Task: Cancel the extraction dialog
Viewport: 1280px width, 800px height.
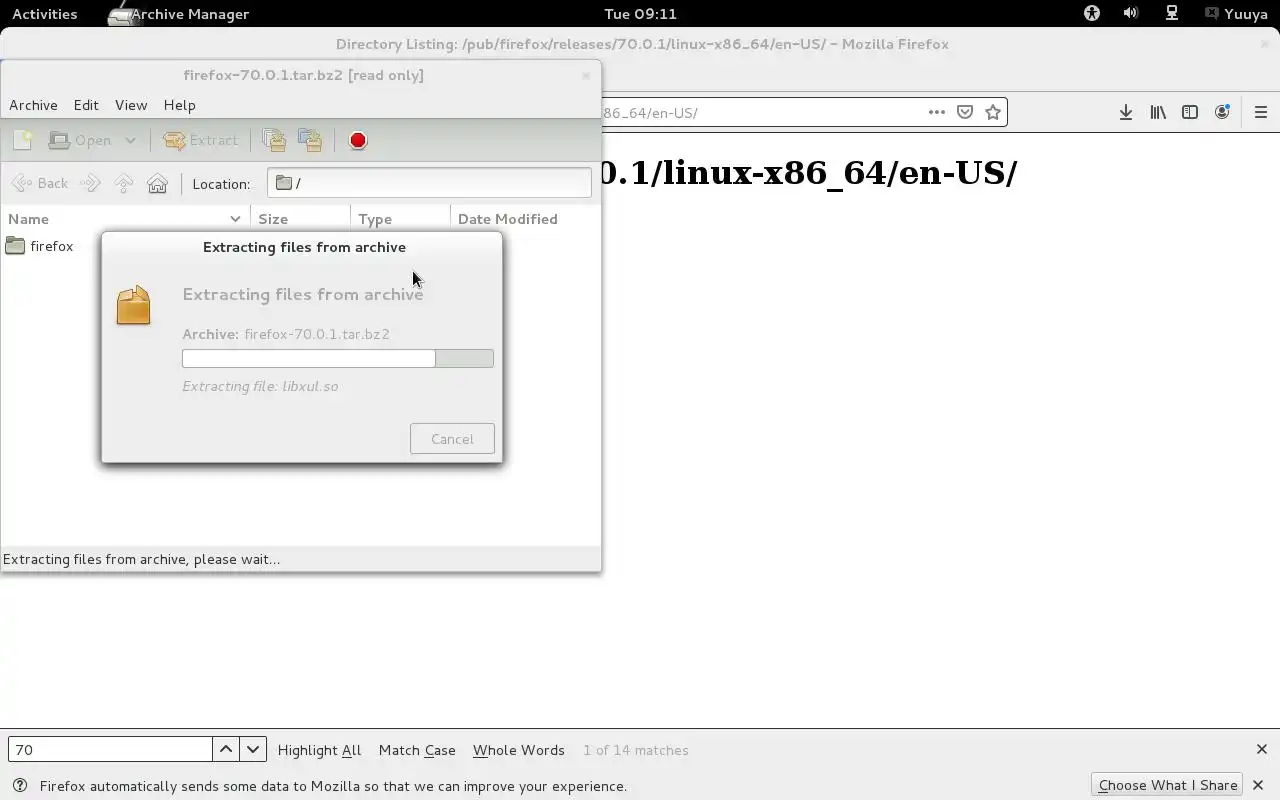Action: click(452, 439)
